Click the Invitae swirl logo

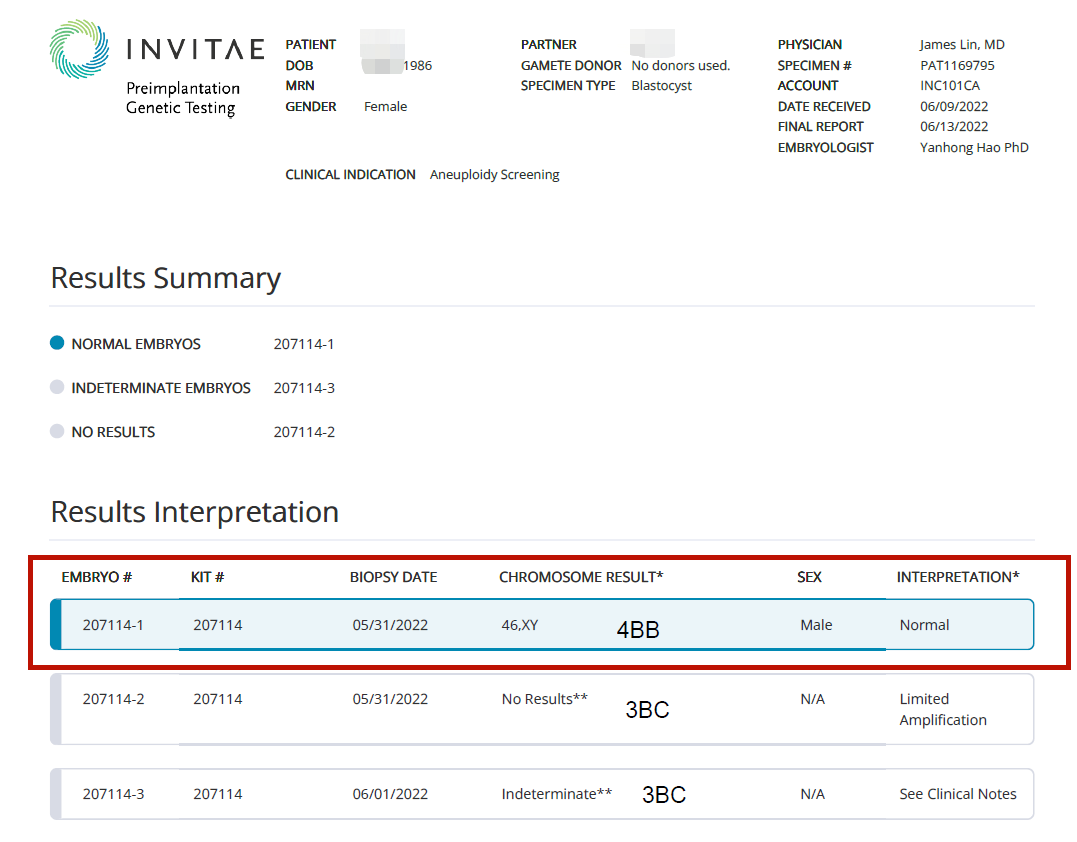click(80, 50)
